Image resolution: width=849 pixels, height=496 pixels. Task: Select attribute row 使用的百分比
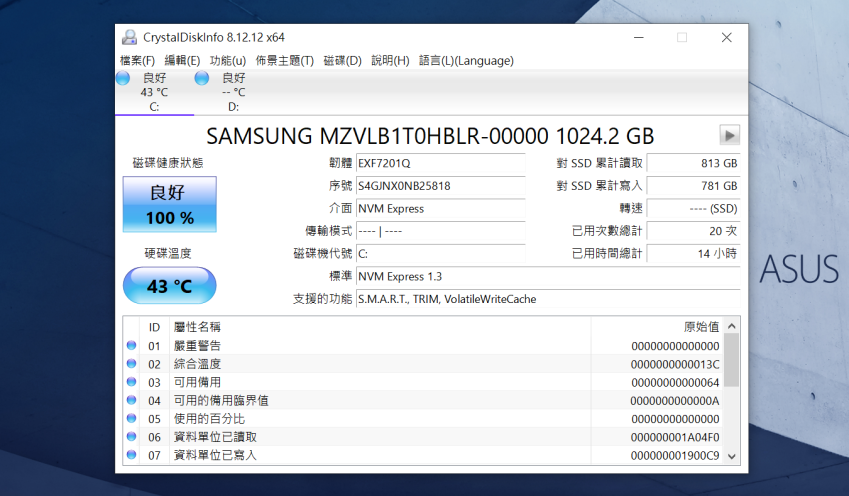423,419
